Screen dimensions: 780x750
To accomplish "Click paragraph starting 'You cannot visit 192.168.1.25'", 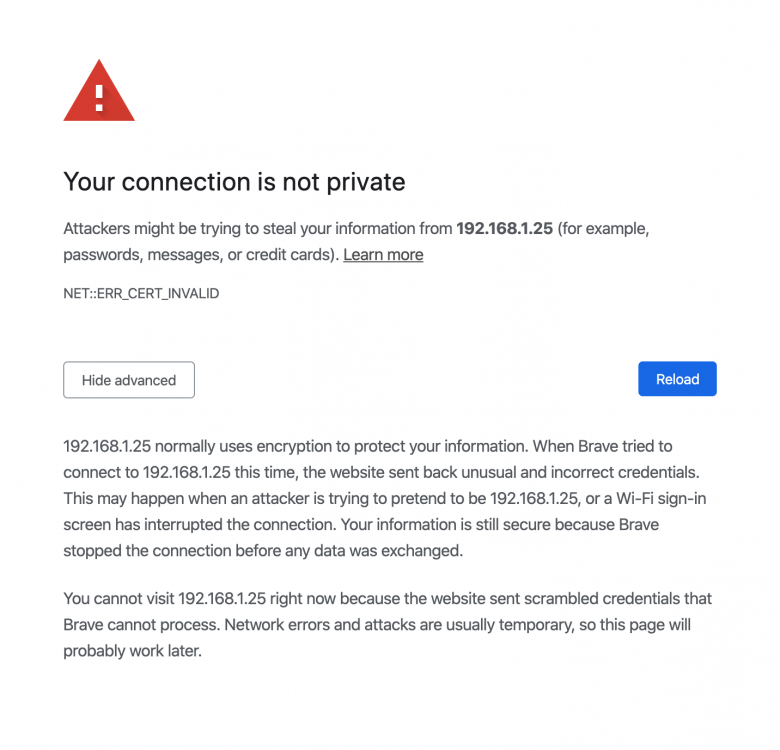I will coord(388,625).
